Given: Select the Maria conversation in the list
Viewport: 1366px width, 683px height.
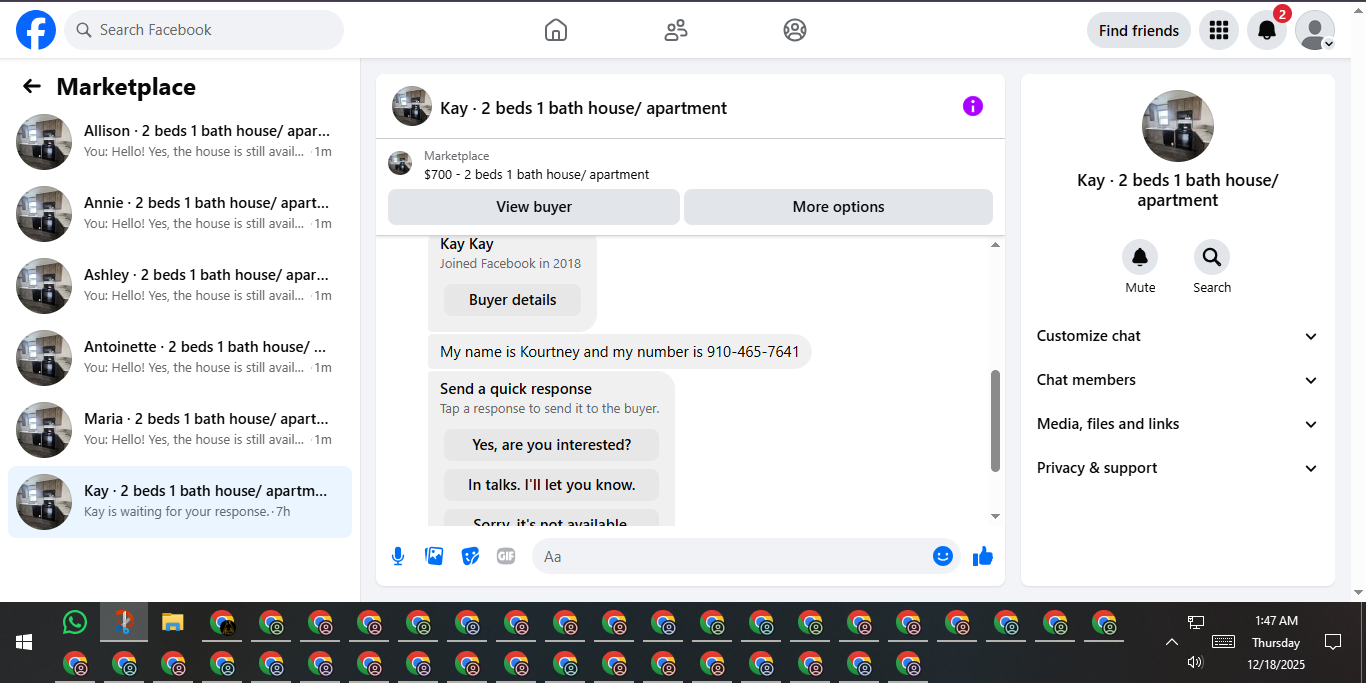Looking at the screenshot, I should [x=180, y=430].
